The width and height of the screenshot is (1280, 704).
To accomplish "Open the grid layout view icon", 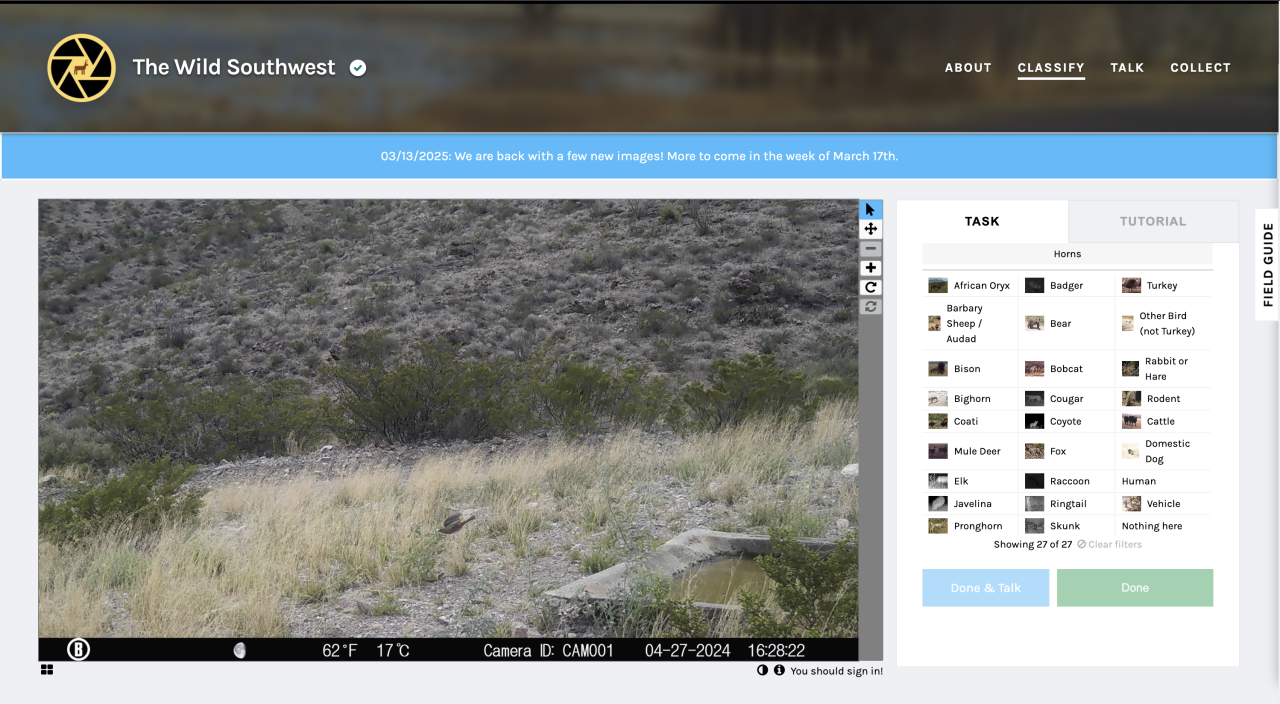I will (47, 670).
